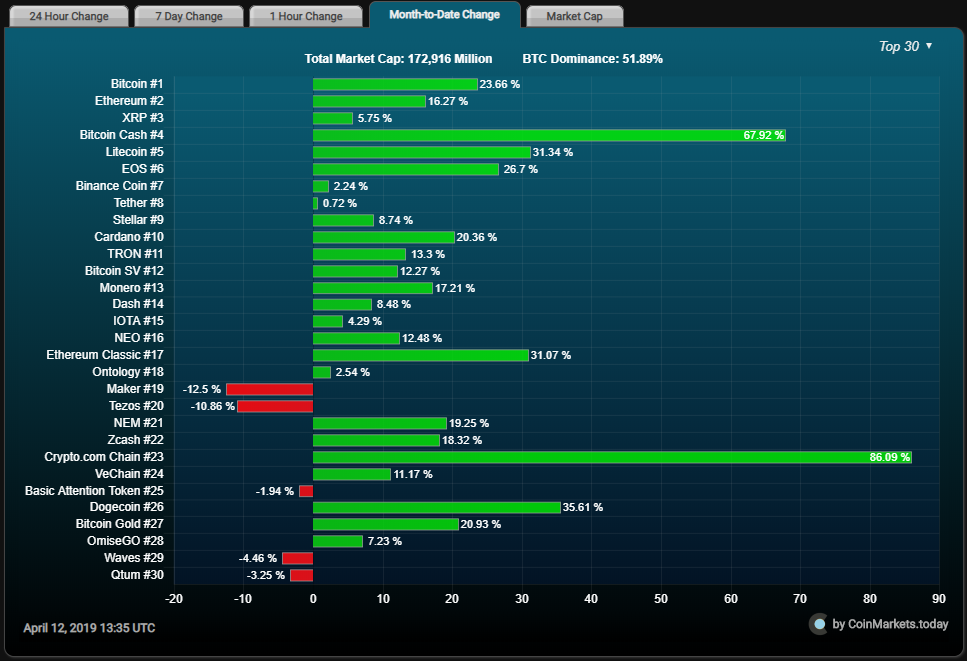Screen dimensions: 967x661
Task: Click the red Tezos #20 bar
Action: click(275, 406)
